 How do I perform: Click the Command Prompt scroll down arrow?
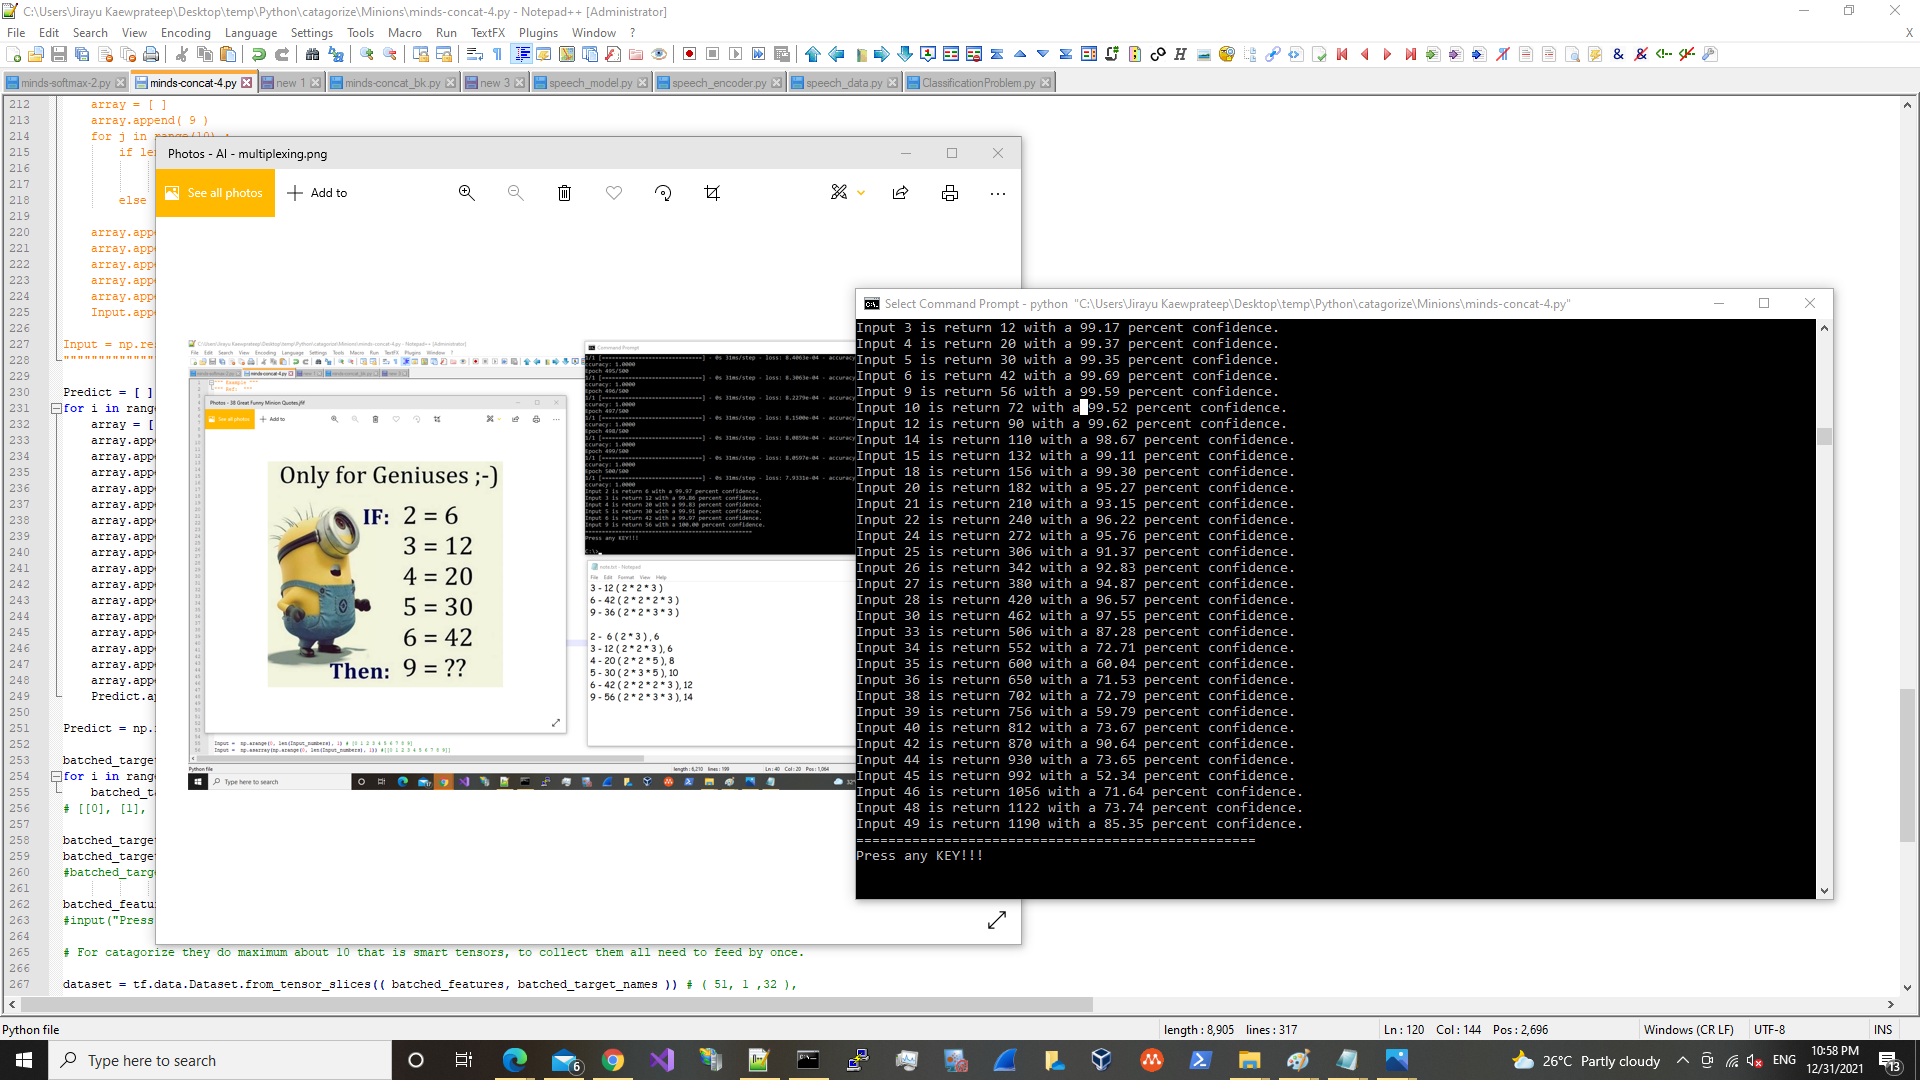[x=1824, y=890]
